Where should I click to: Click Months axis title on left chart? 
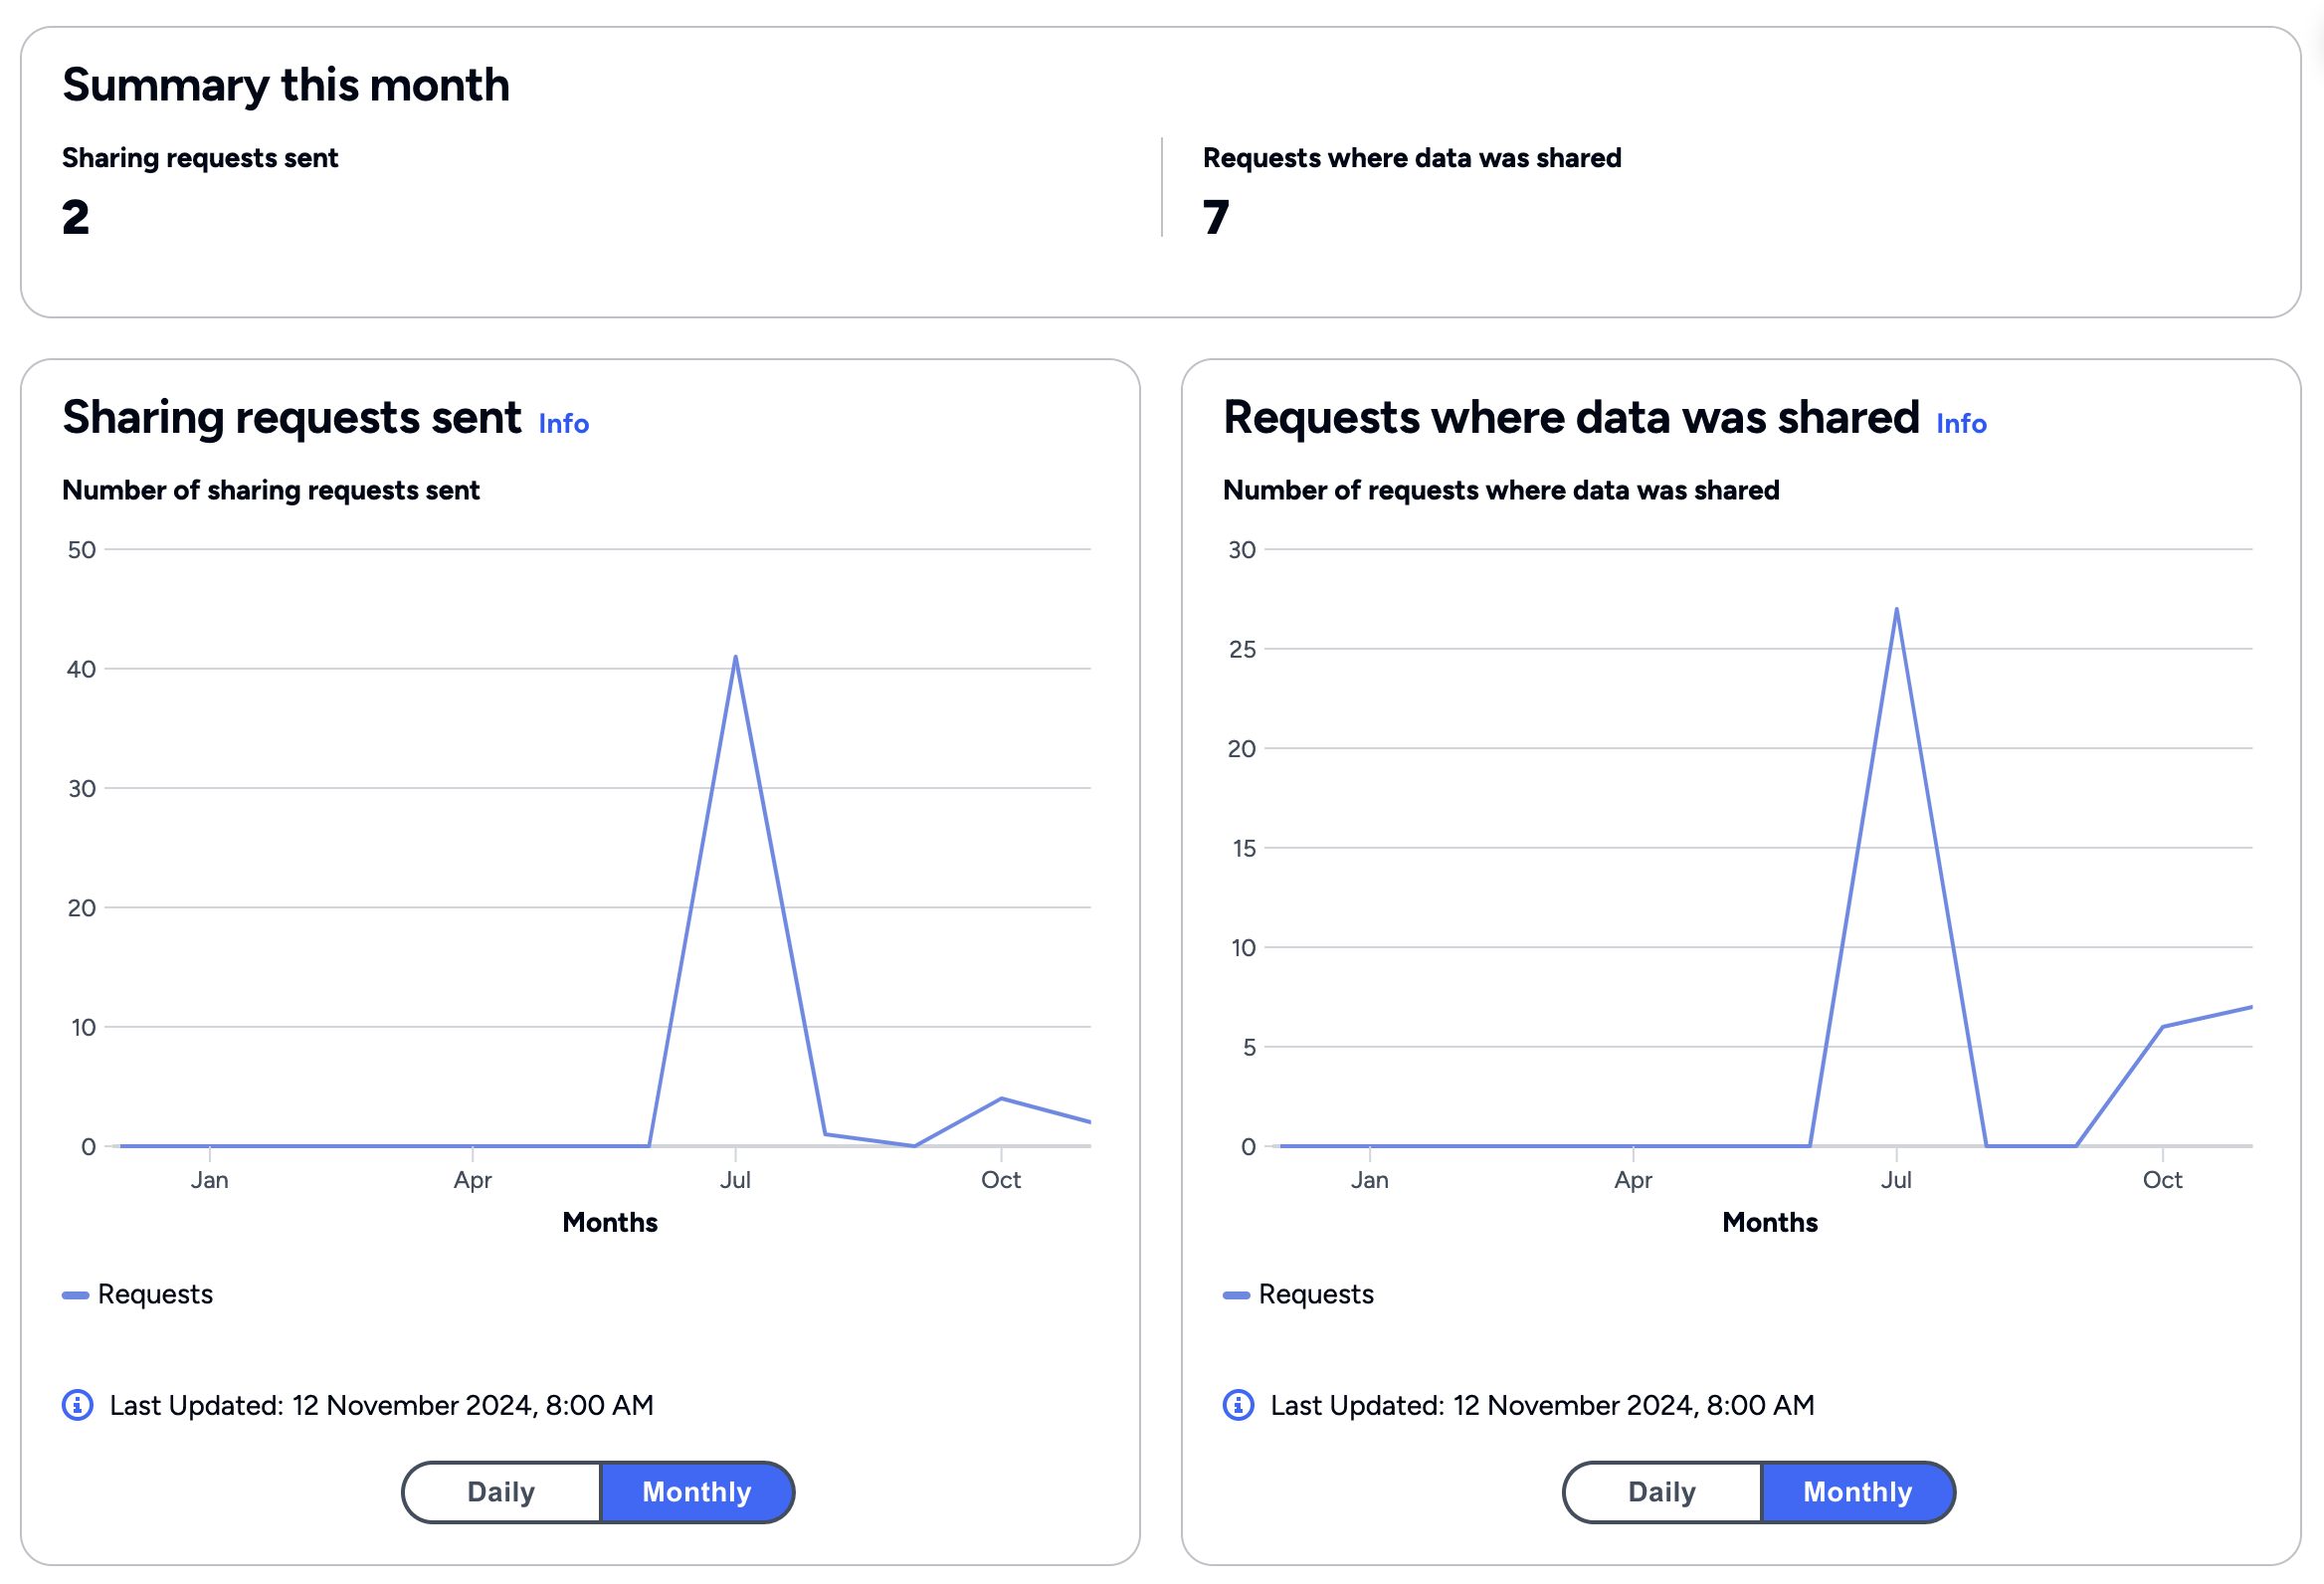pyautogui.click(x=610, y=1222)
